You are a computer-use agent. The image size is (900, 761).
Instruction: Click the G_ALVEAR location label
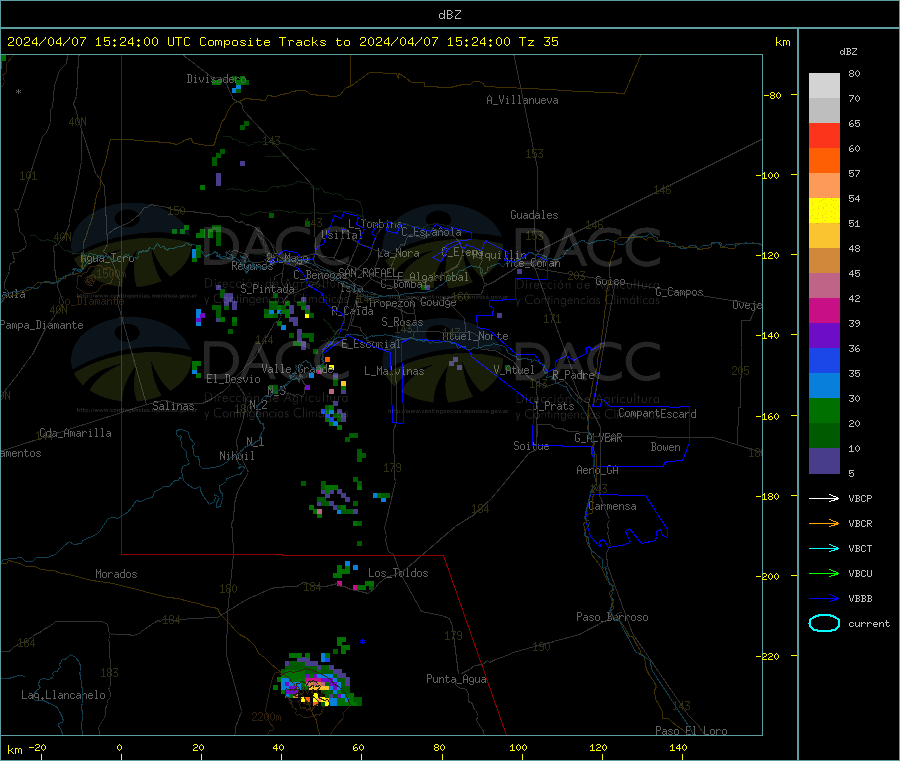click(x=598, y=438)
